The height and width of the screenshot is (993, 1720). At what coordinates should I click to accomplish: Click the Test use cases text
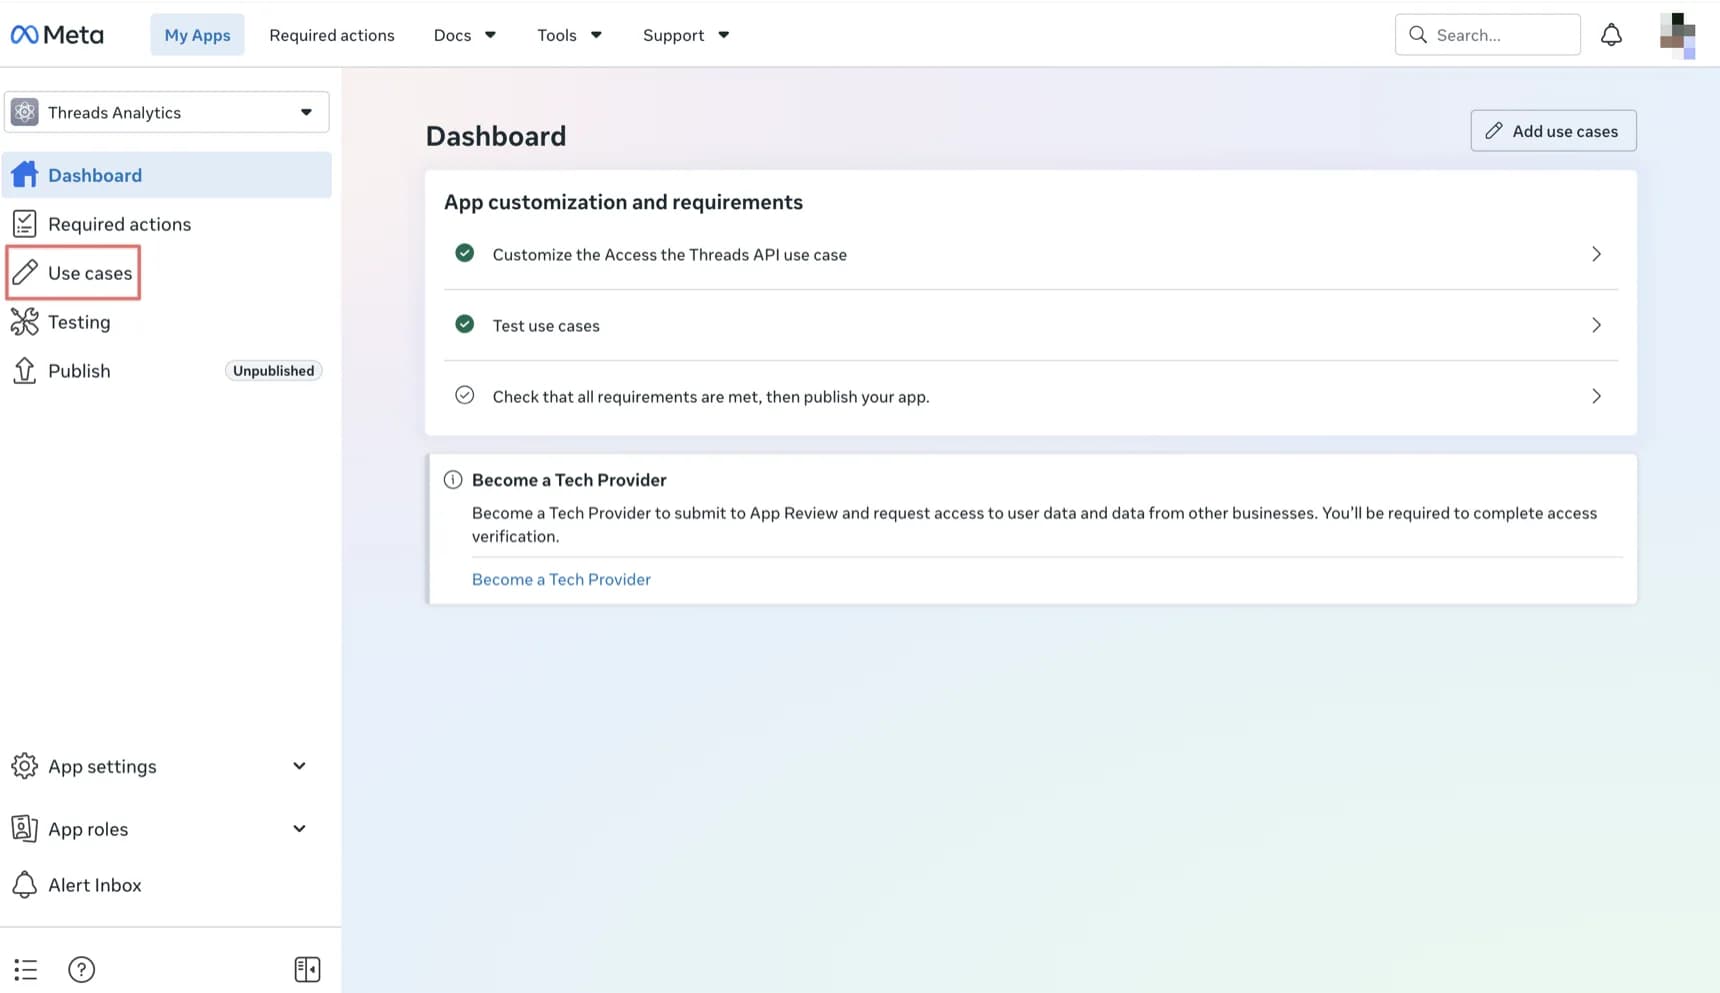pyautogui.click(x=546, y=326)
